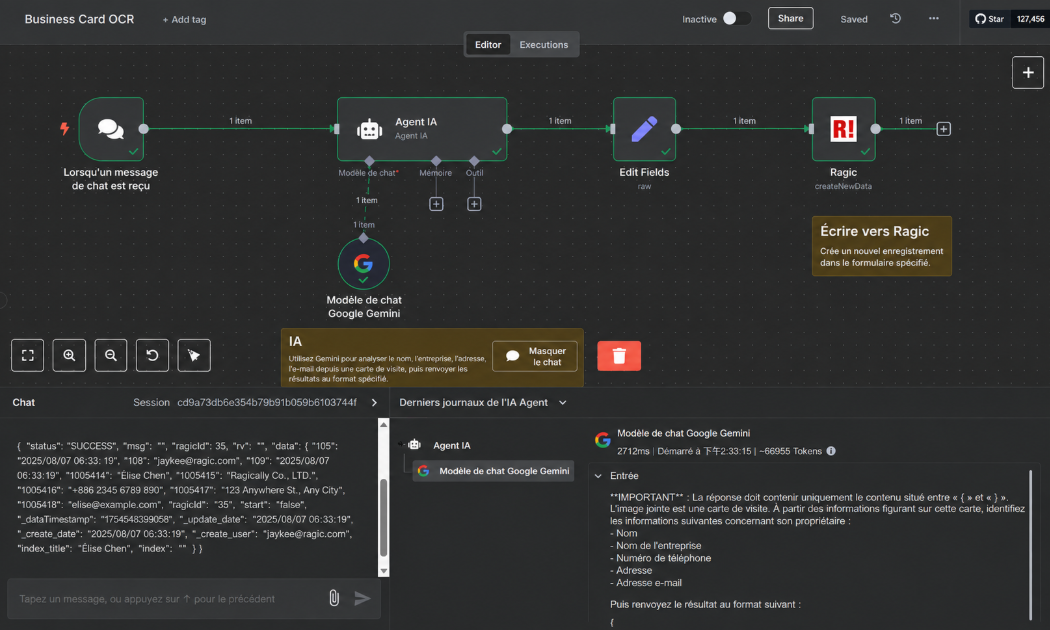Select Modèle de chat Google Gemini log row
Viewport: 1050px width, 630px height.
tap(494, 471)
